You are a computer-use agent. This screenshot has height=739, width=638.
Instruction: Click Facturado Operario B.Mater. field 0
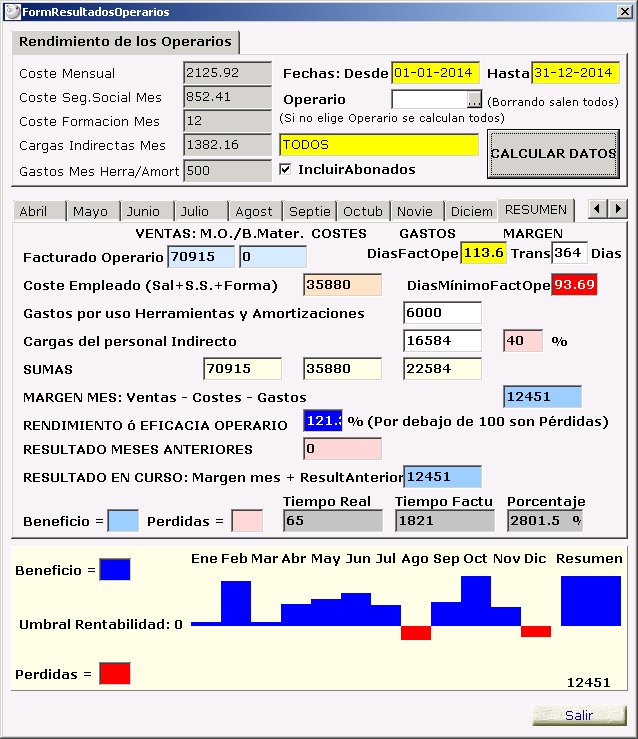point(273,257)
